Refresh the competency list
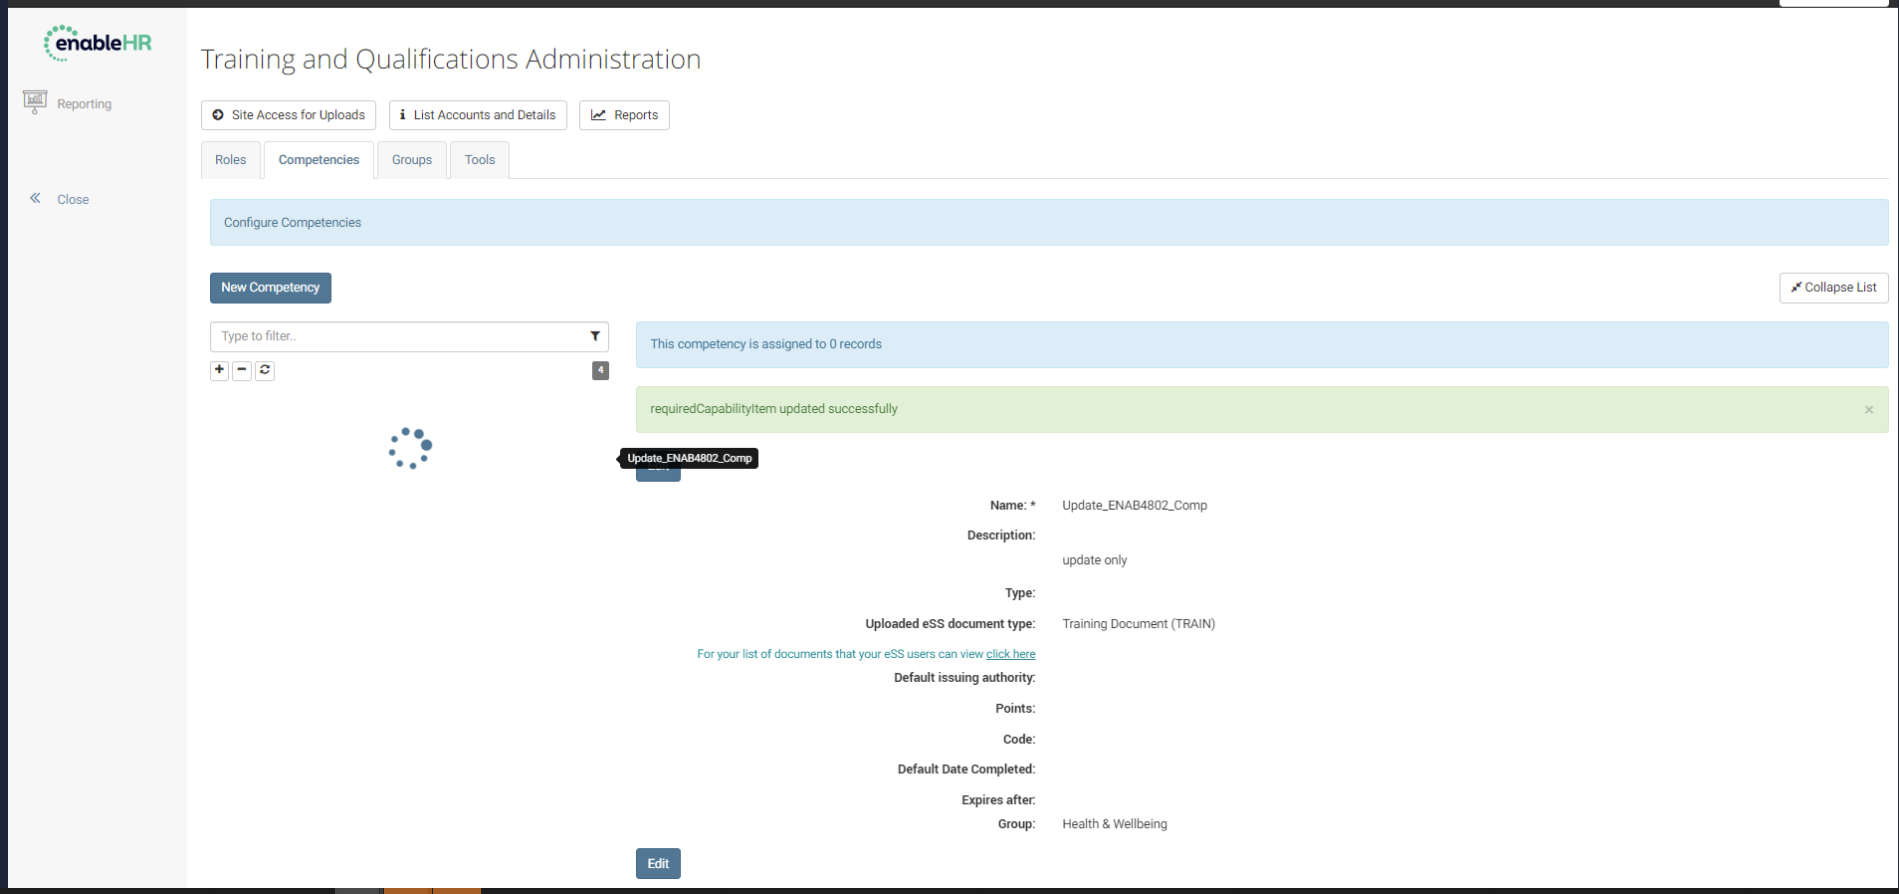 coord(265,370)
